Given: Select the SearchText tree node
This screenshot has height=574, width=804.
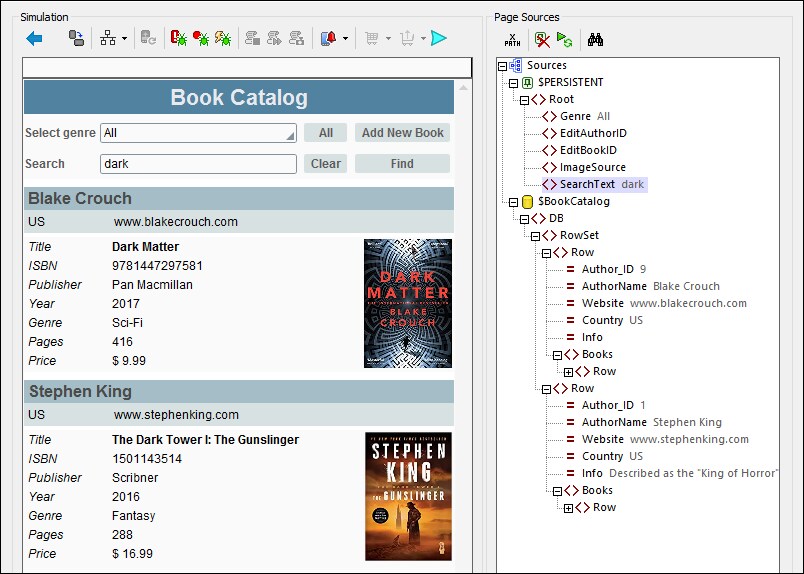Looking at the screenshot, I should (x=587, y=185).
